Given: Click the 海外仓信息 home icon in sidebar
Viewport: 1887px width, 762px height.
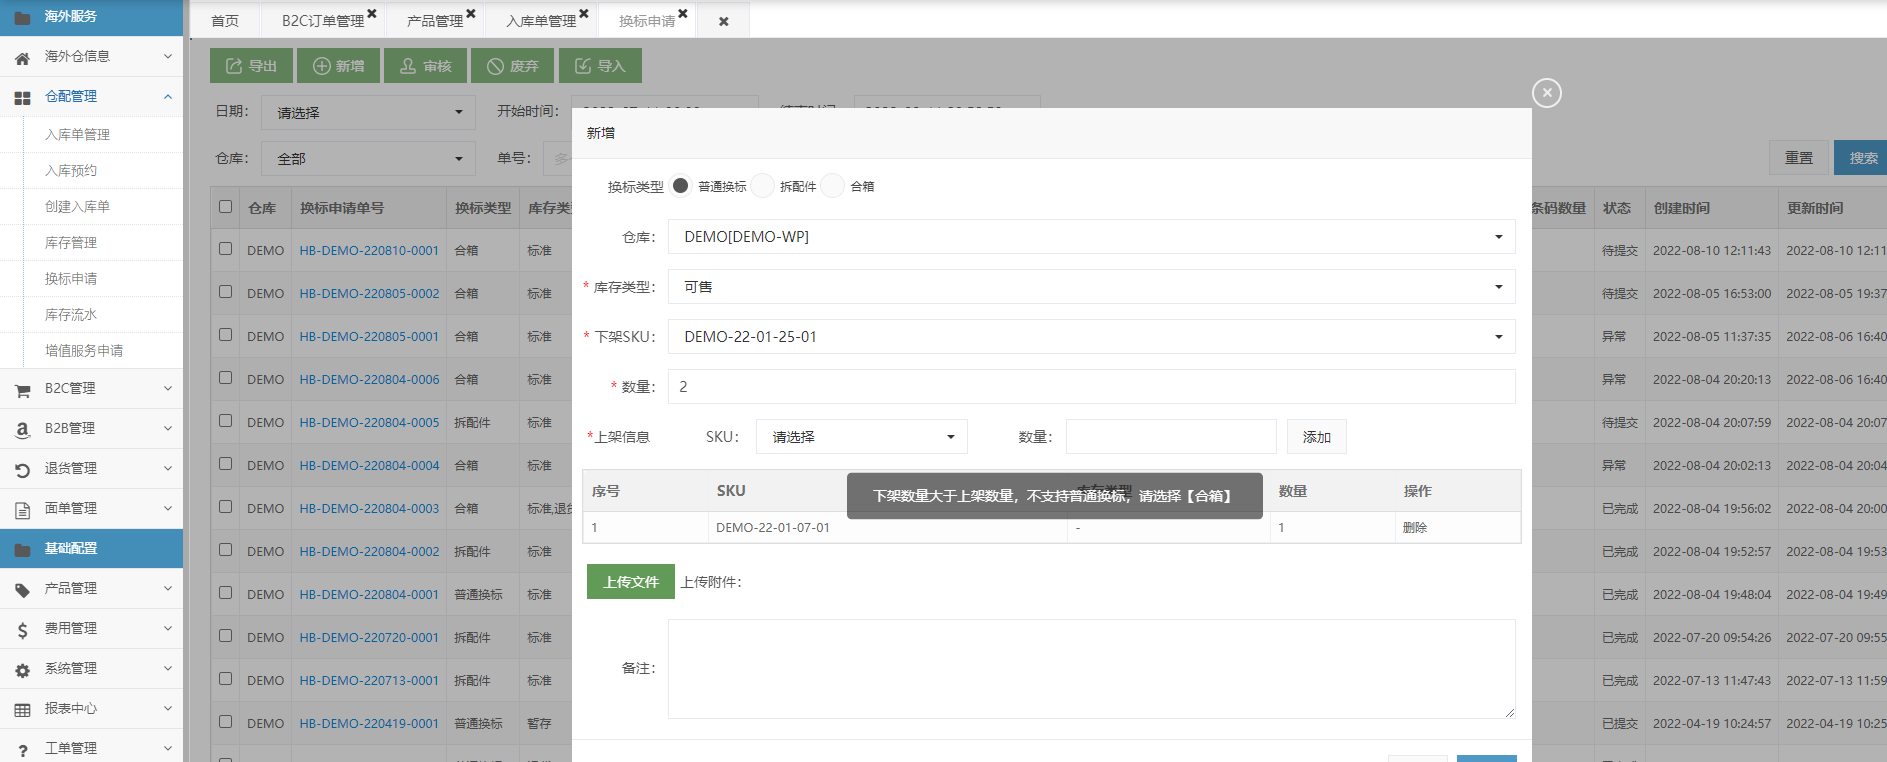Looking at the screenshot, I should [x=22, y=58].
